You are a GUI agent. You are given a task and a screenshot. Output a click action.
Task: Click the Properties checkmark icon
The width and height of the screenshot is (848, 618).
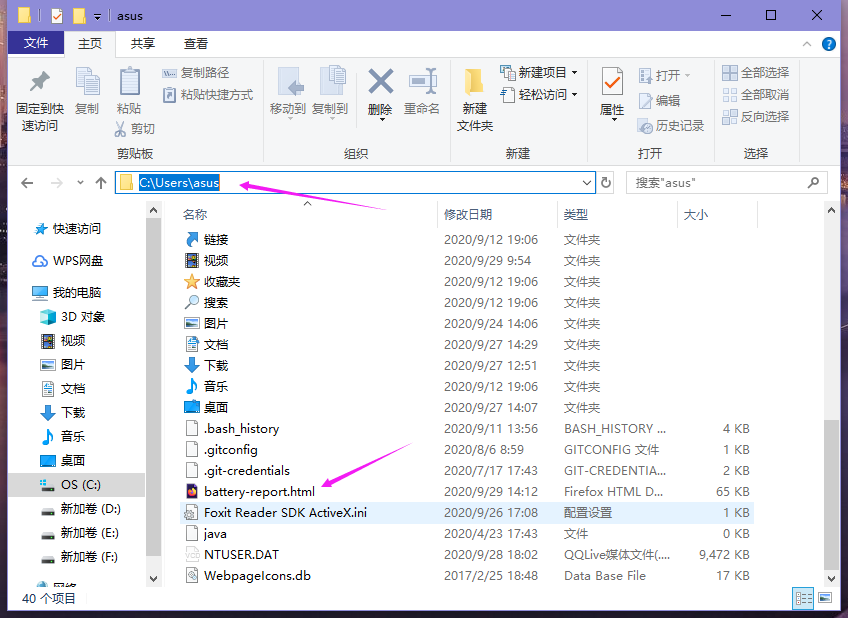[612, 82]
